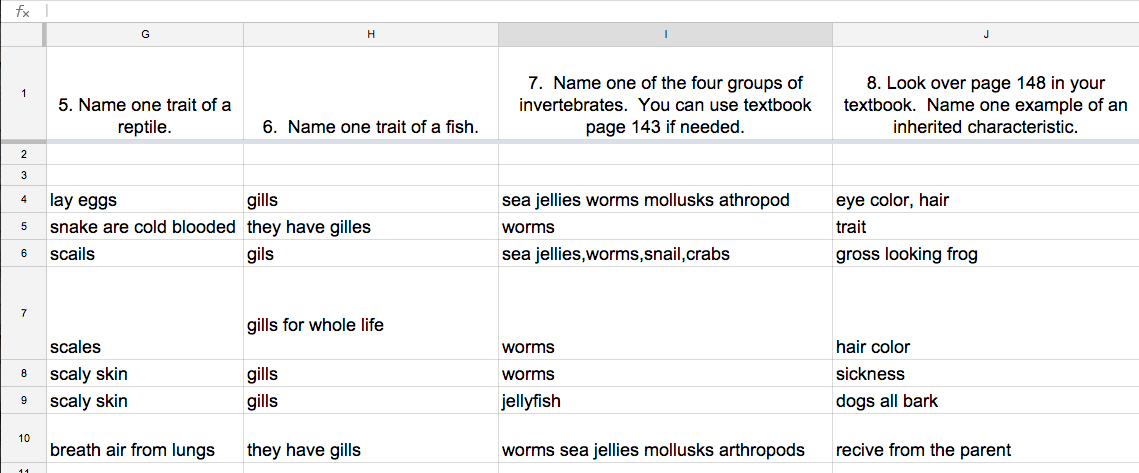Screen dimensions: 1139x473
Task: Click the 'Name one trait of a fish' header cell
Action: tap(371, 93)
